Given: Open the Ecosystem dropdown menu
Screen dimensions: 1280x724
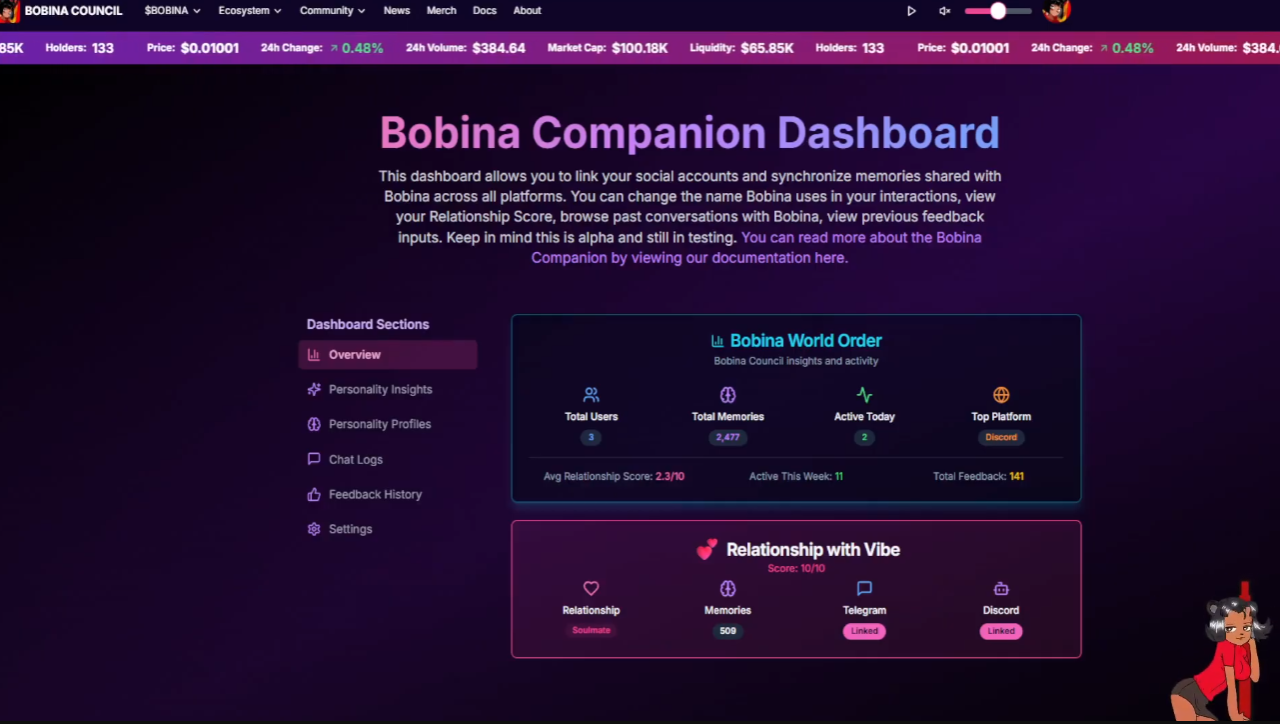Looking at the screenshot, I should pyautogui.click(x=249, y=11).
